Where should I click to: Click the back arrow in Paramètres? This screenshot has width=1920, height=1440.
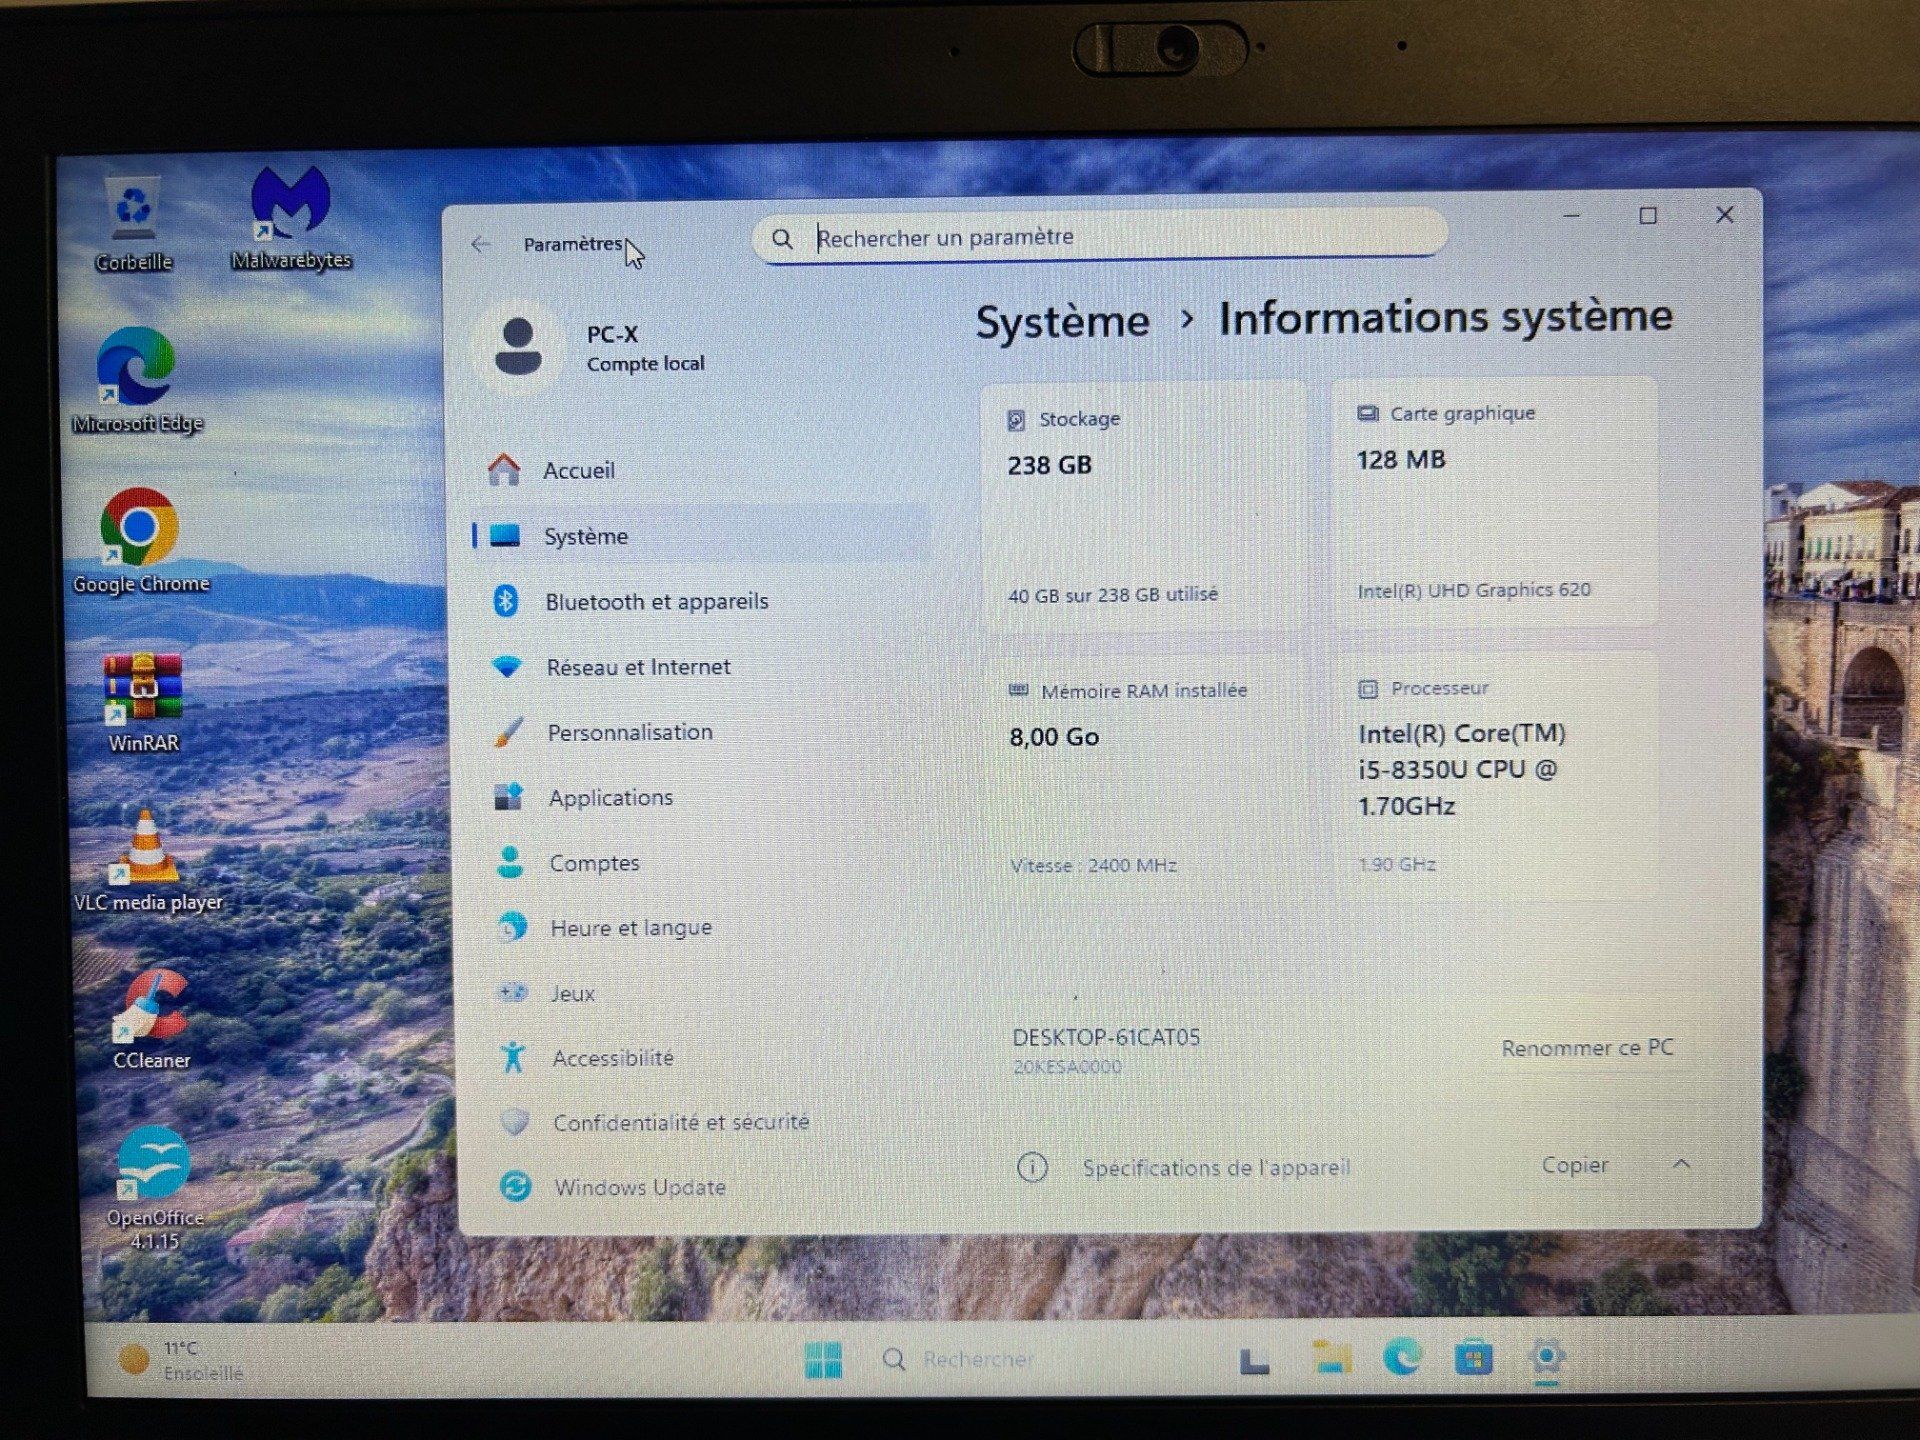point(481,244)
